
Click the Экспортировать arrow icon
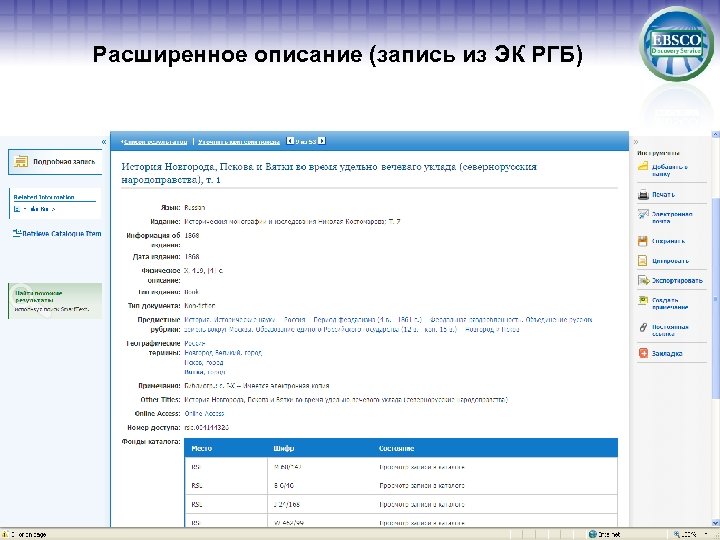click(643, 280)
